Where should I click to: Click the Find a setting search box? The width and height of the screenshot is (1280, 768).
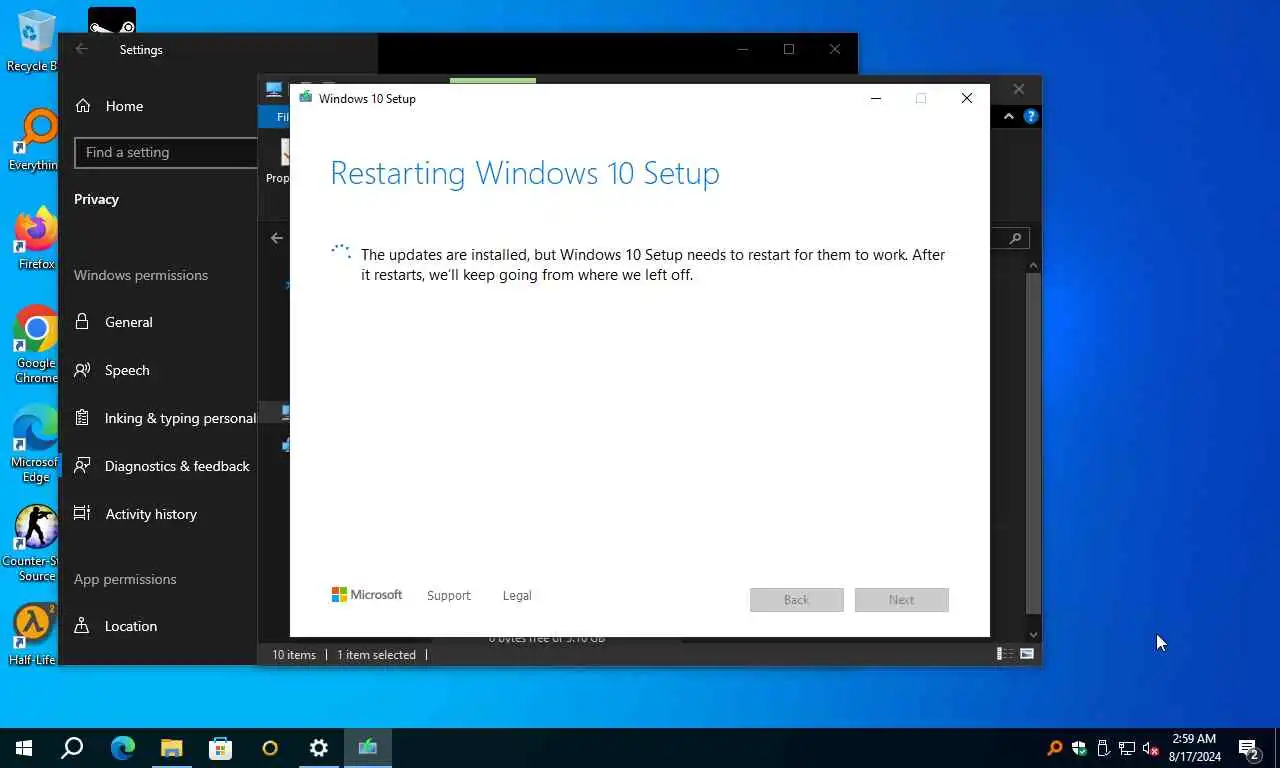coord(166,152)
